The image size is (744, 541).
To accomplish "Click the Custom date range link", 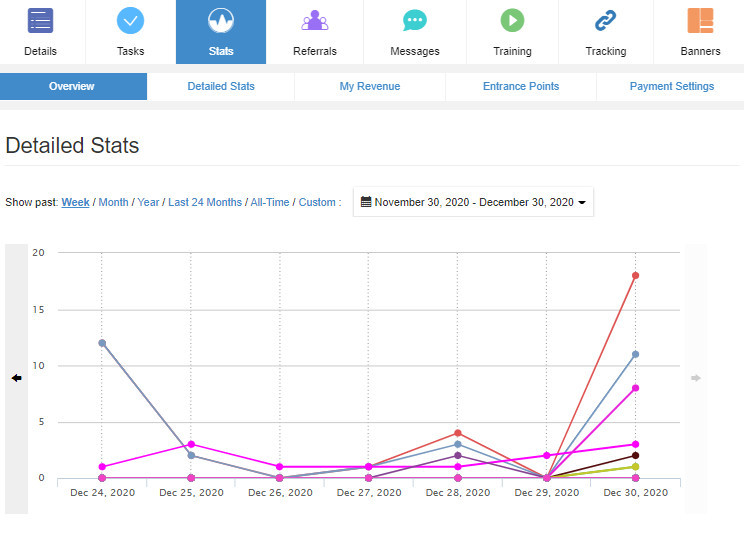I will click(x=317, y=202).
